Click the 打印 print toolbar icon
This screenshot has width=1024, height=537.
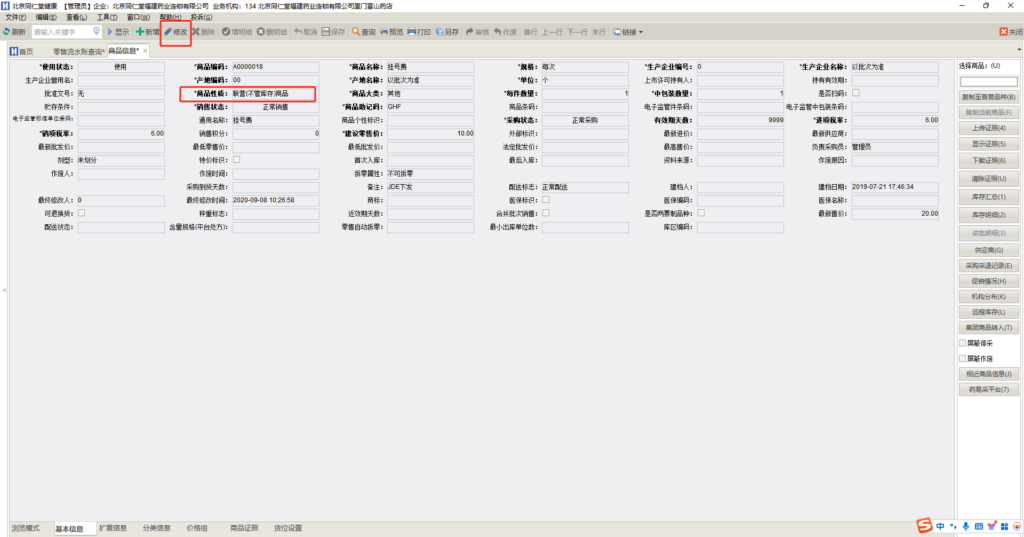[411, 31]
